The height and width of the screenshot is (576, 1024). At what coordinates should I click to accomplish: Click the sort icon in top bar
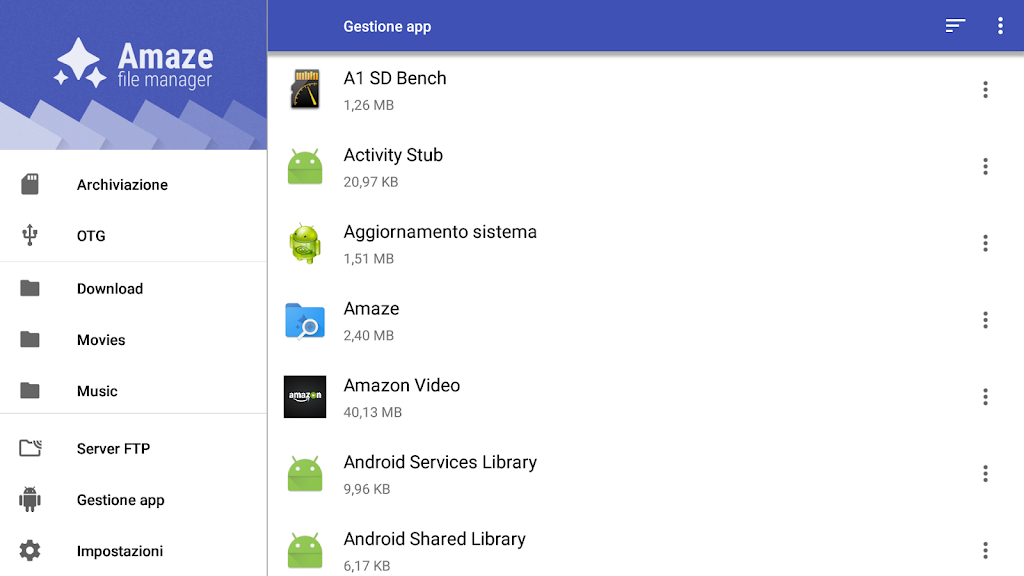(955, 26)
